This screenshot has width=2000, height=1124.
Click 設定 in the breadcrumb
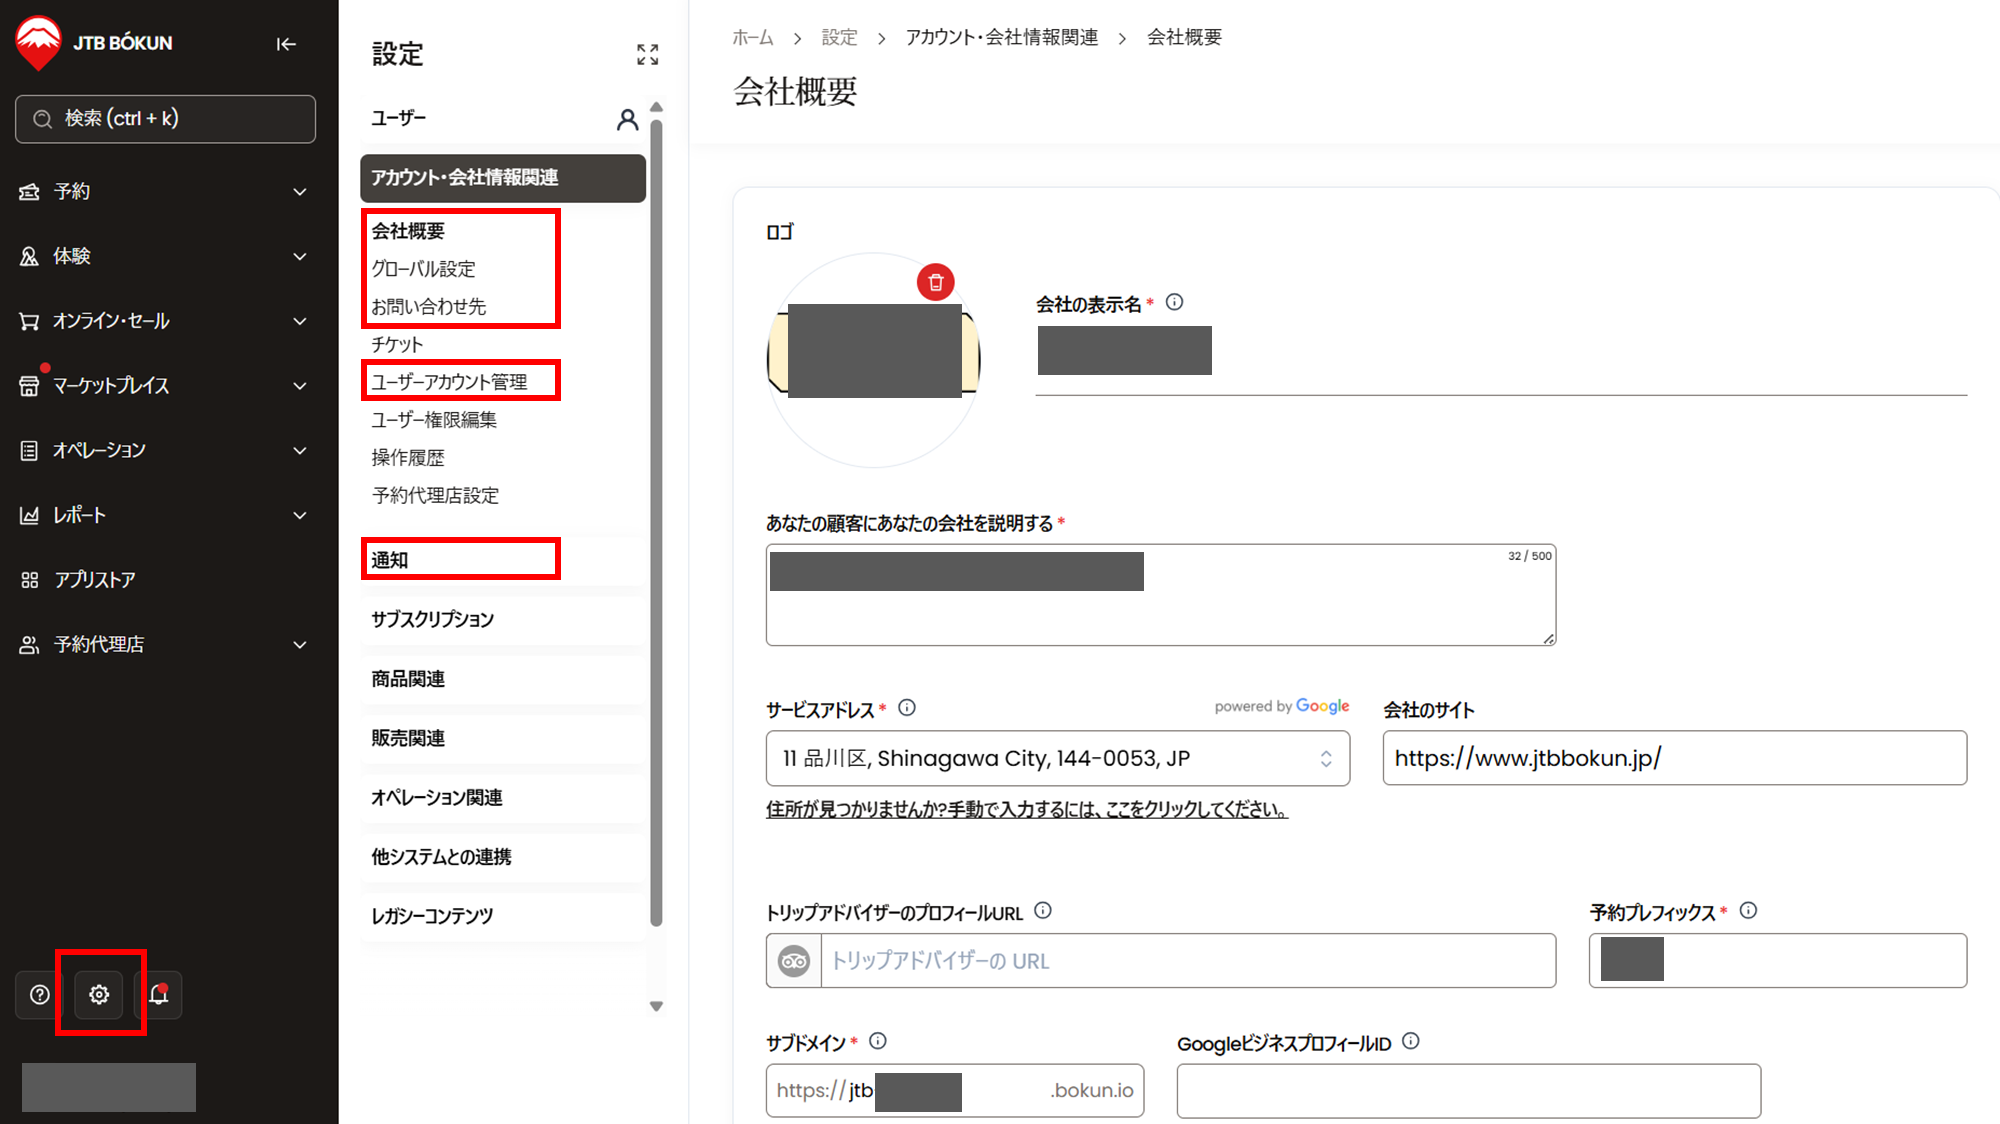(x=839, y=38)
